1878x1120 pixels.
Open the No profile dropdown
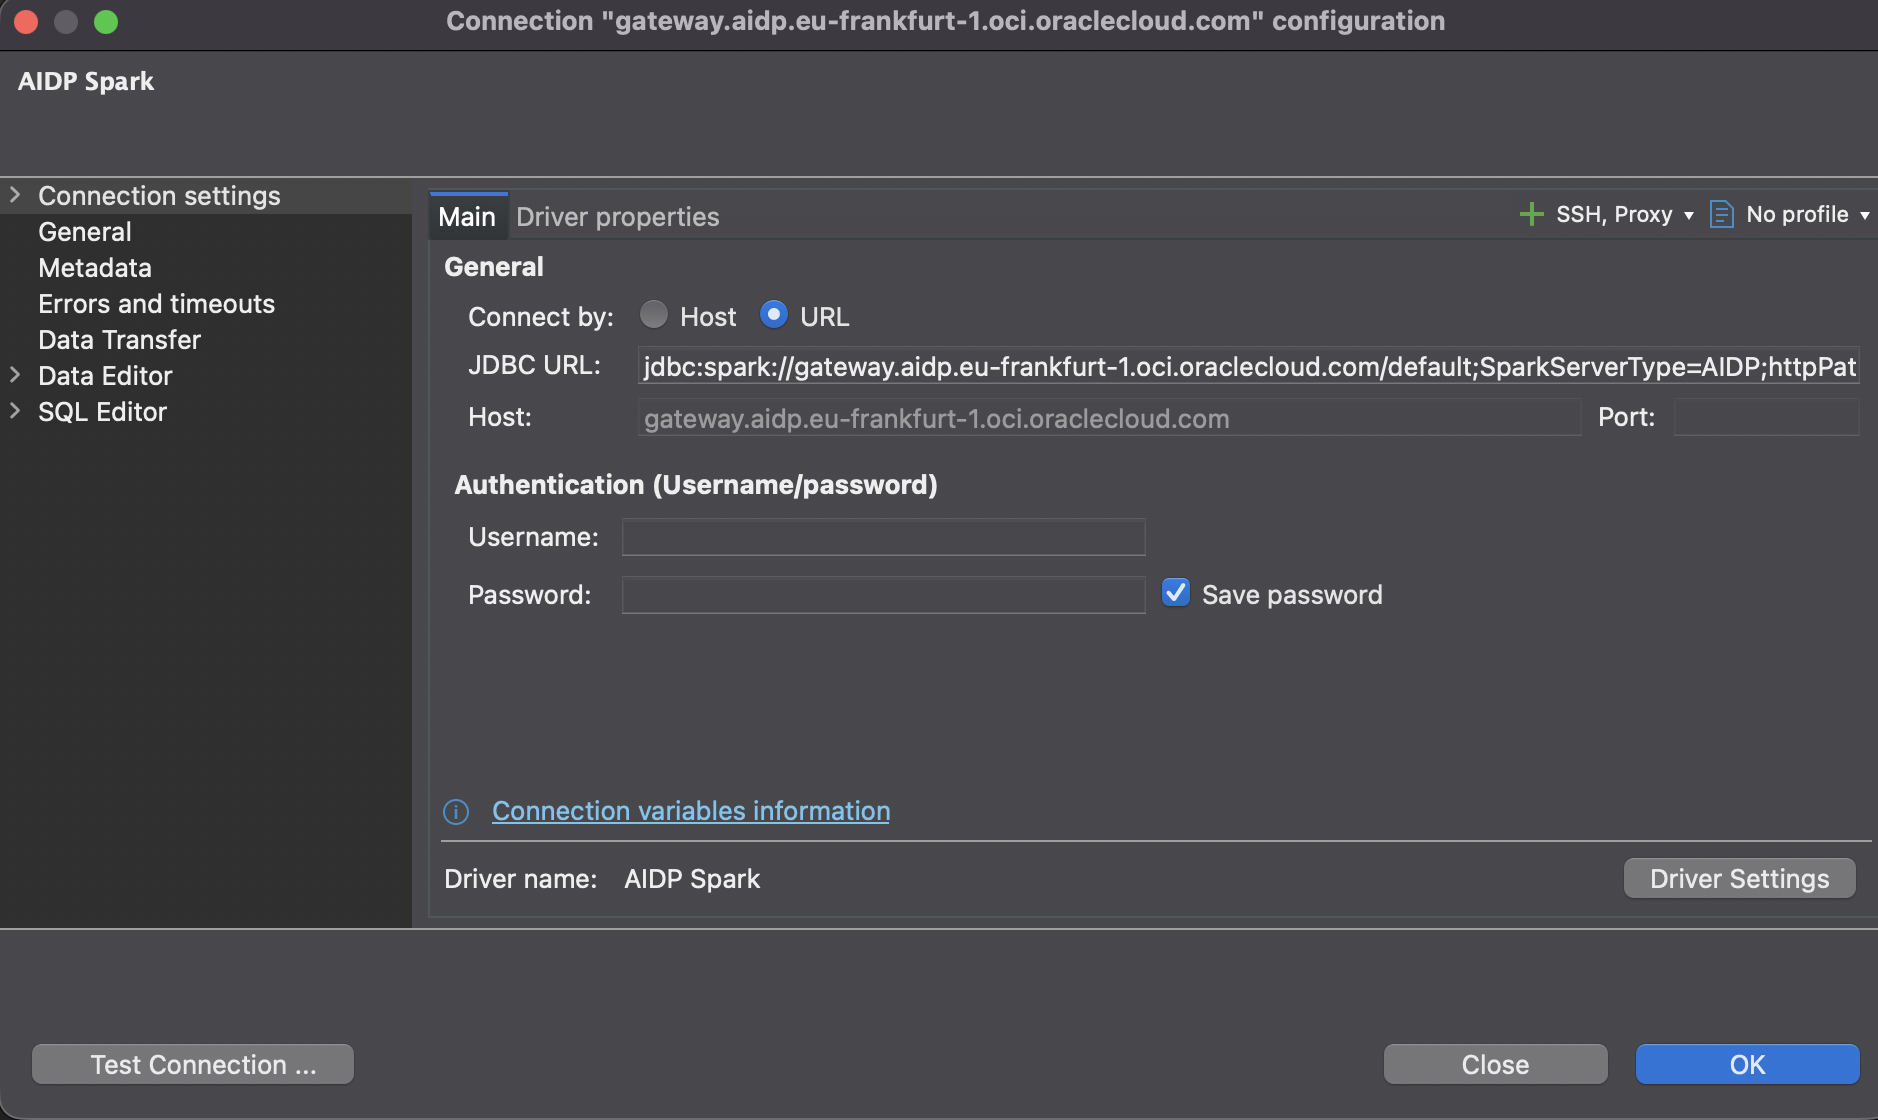coord(1807,215)
